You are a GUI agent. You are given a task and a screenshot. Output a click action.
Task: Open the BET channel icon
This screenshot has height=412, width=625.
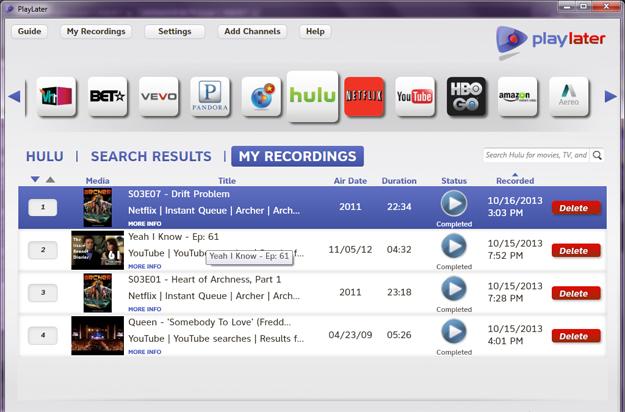pyautogui.click(x=107, y=96)
